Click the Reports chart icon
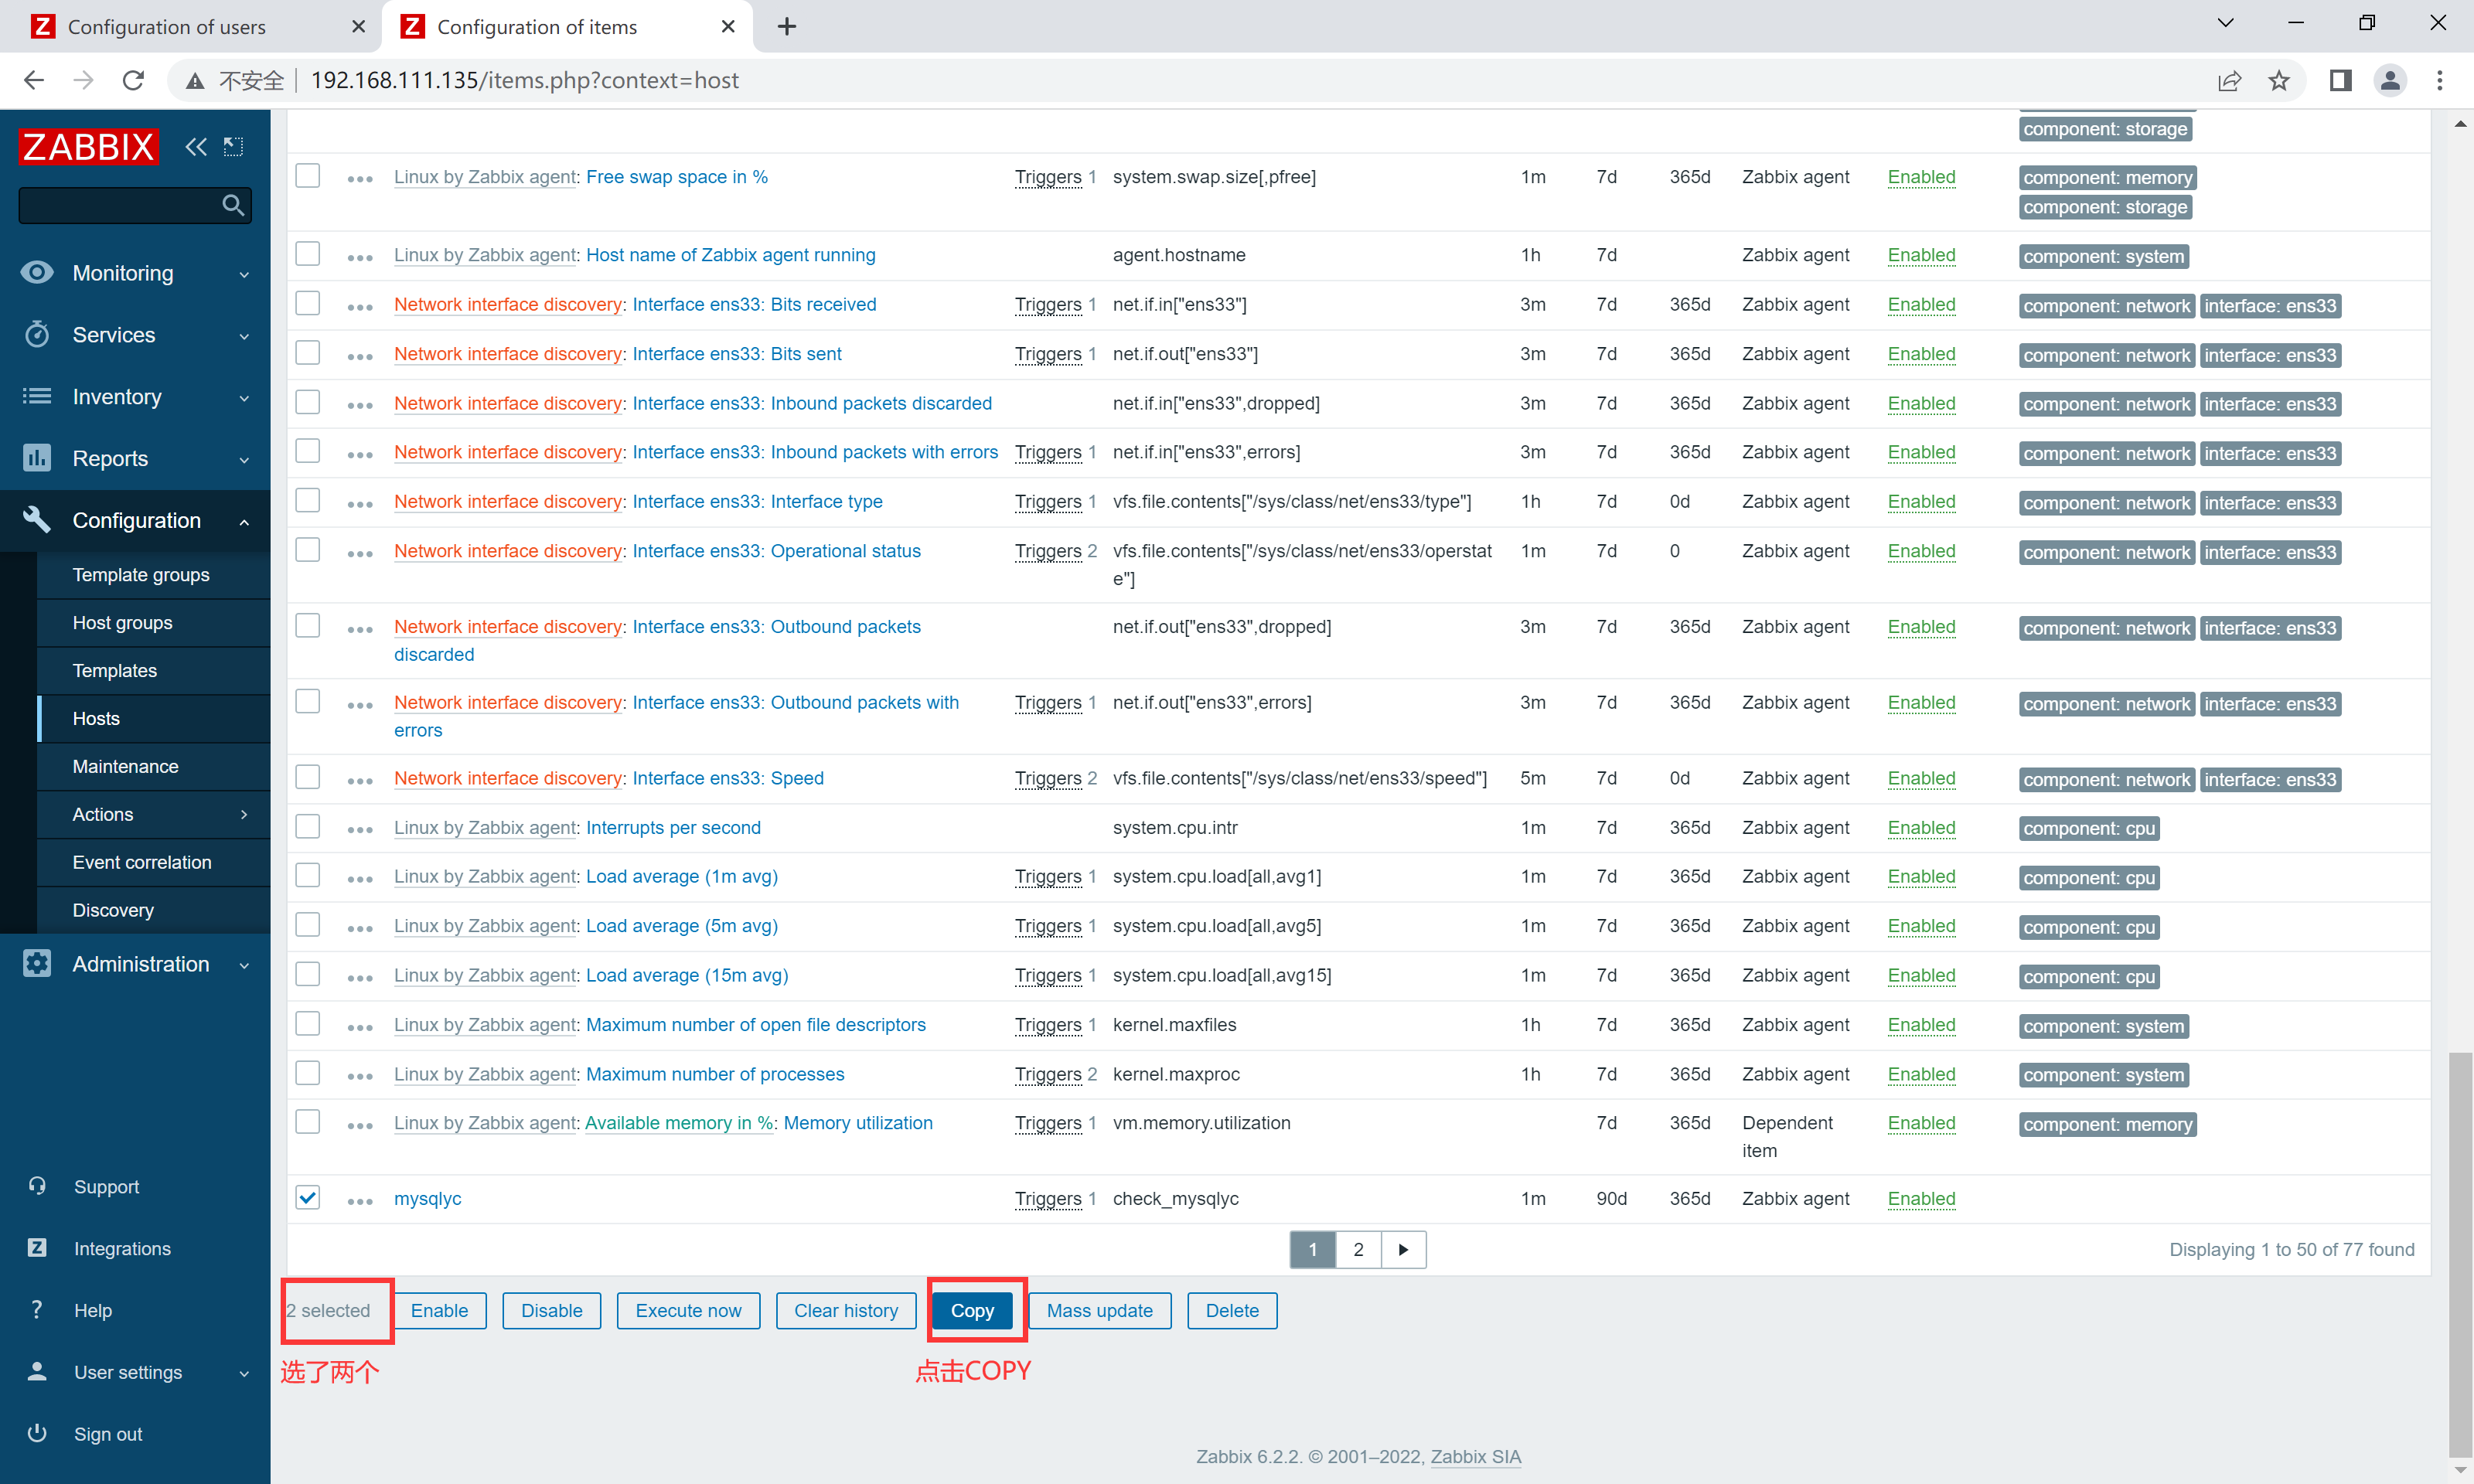The height and width of the screenshot is (1484, 2474). (37, 458)
